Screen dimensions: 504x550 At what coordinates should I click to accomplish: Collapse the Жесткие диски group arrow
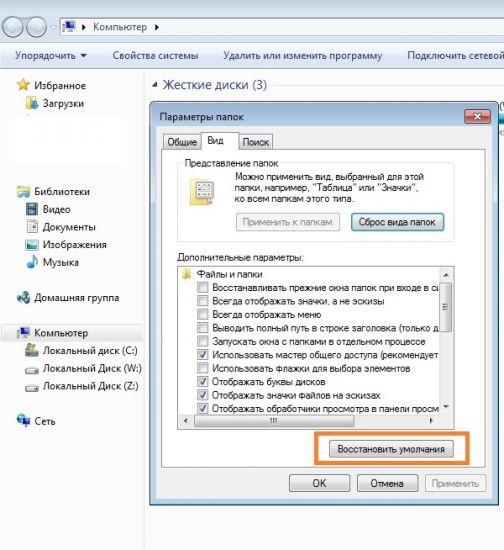click(x=155, y=85)
